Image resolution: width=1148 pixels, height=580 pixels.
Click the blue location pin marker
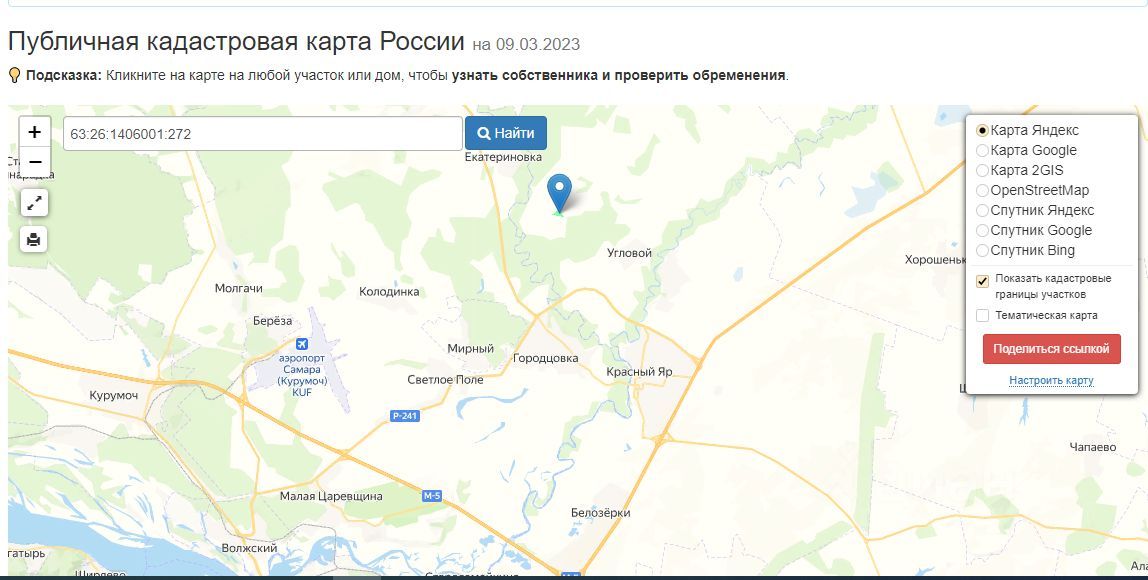point(559,193)
